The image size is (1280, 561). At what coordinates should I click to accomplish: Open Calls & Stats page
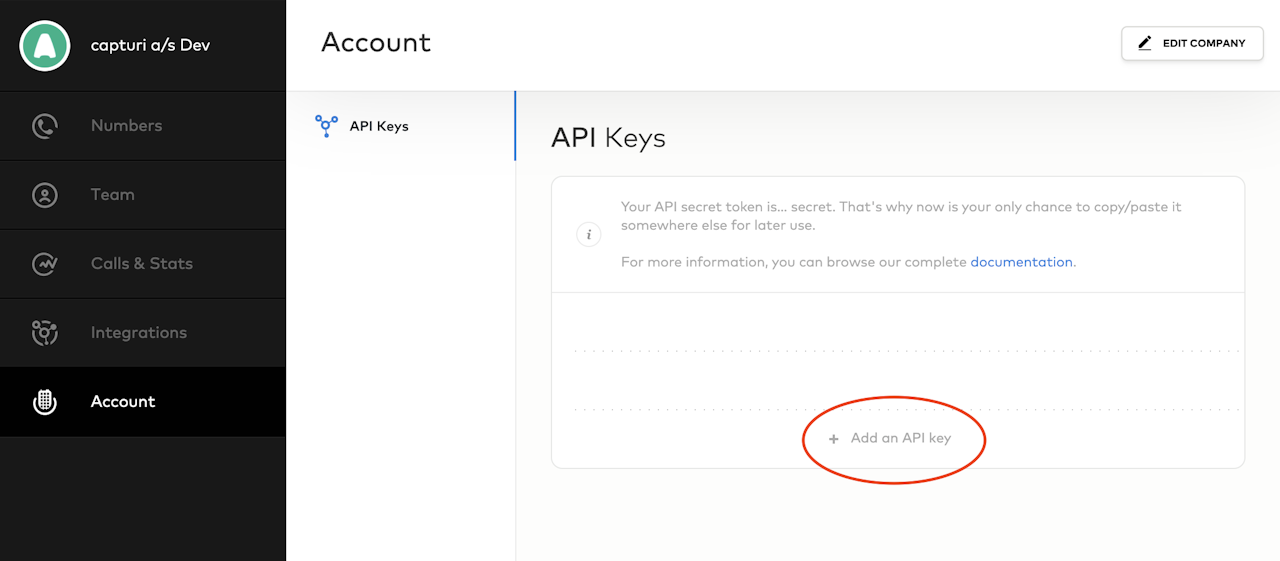pos(141,264)
